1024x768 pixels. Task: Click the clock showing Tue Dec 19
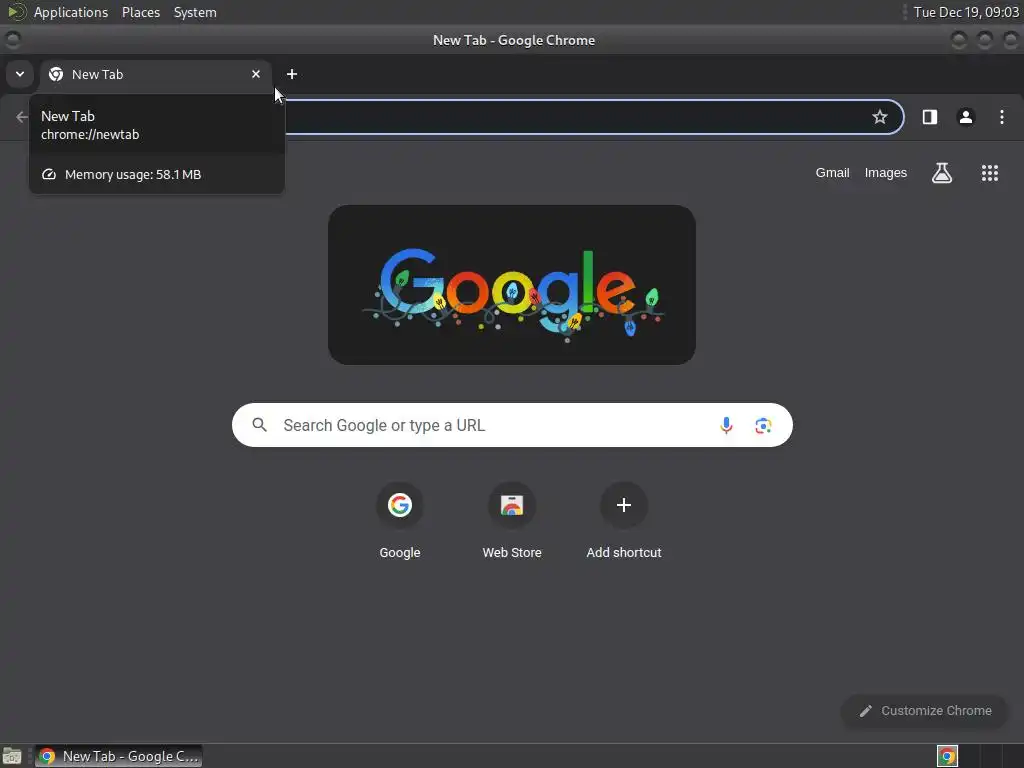pos(966,12)
